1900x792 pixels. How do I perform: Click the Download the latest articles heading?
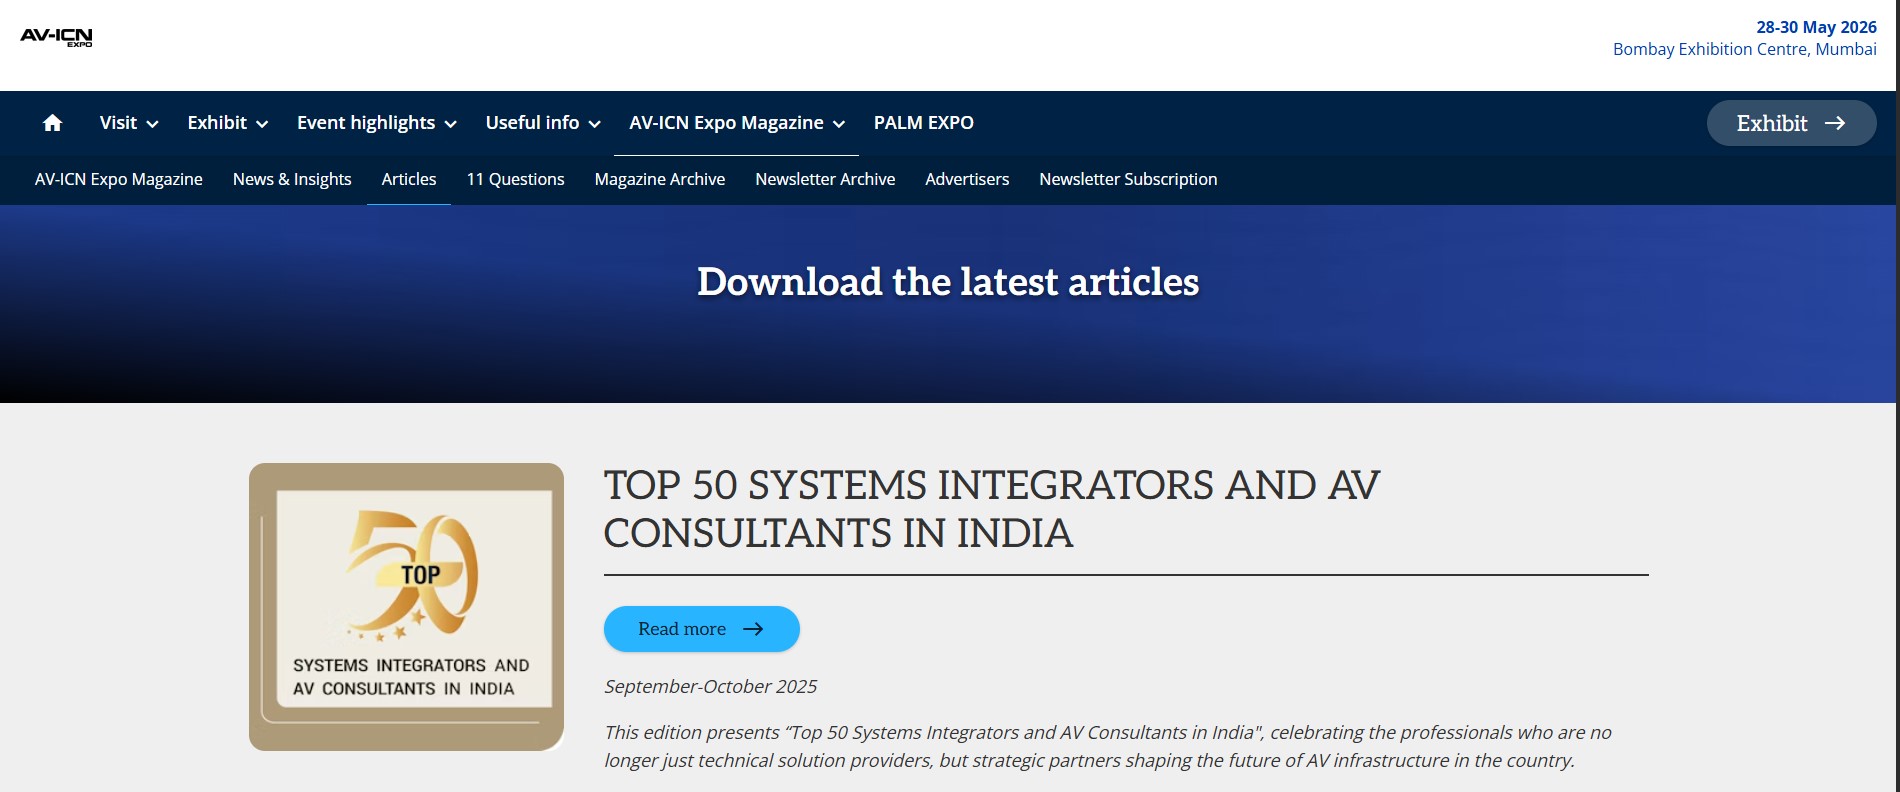click(948, 282)
